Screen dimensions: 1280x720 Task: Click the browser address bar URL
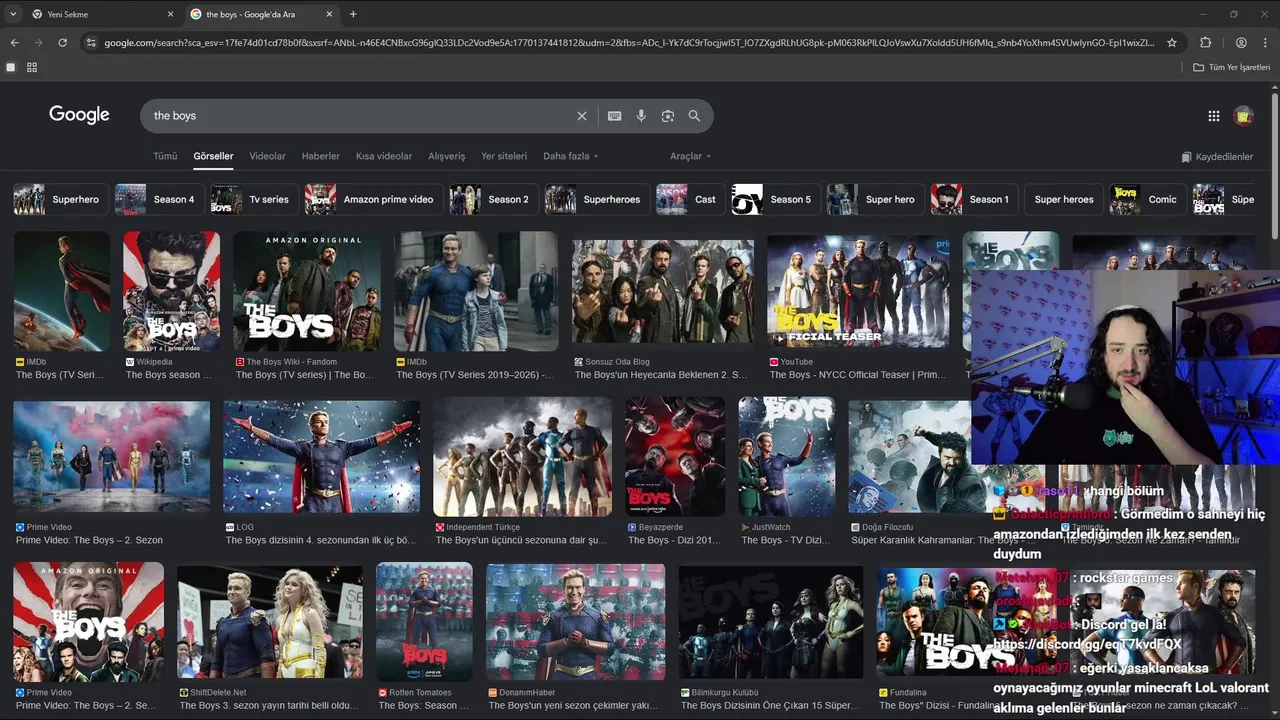point(630,43)
